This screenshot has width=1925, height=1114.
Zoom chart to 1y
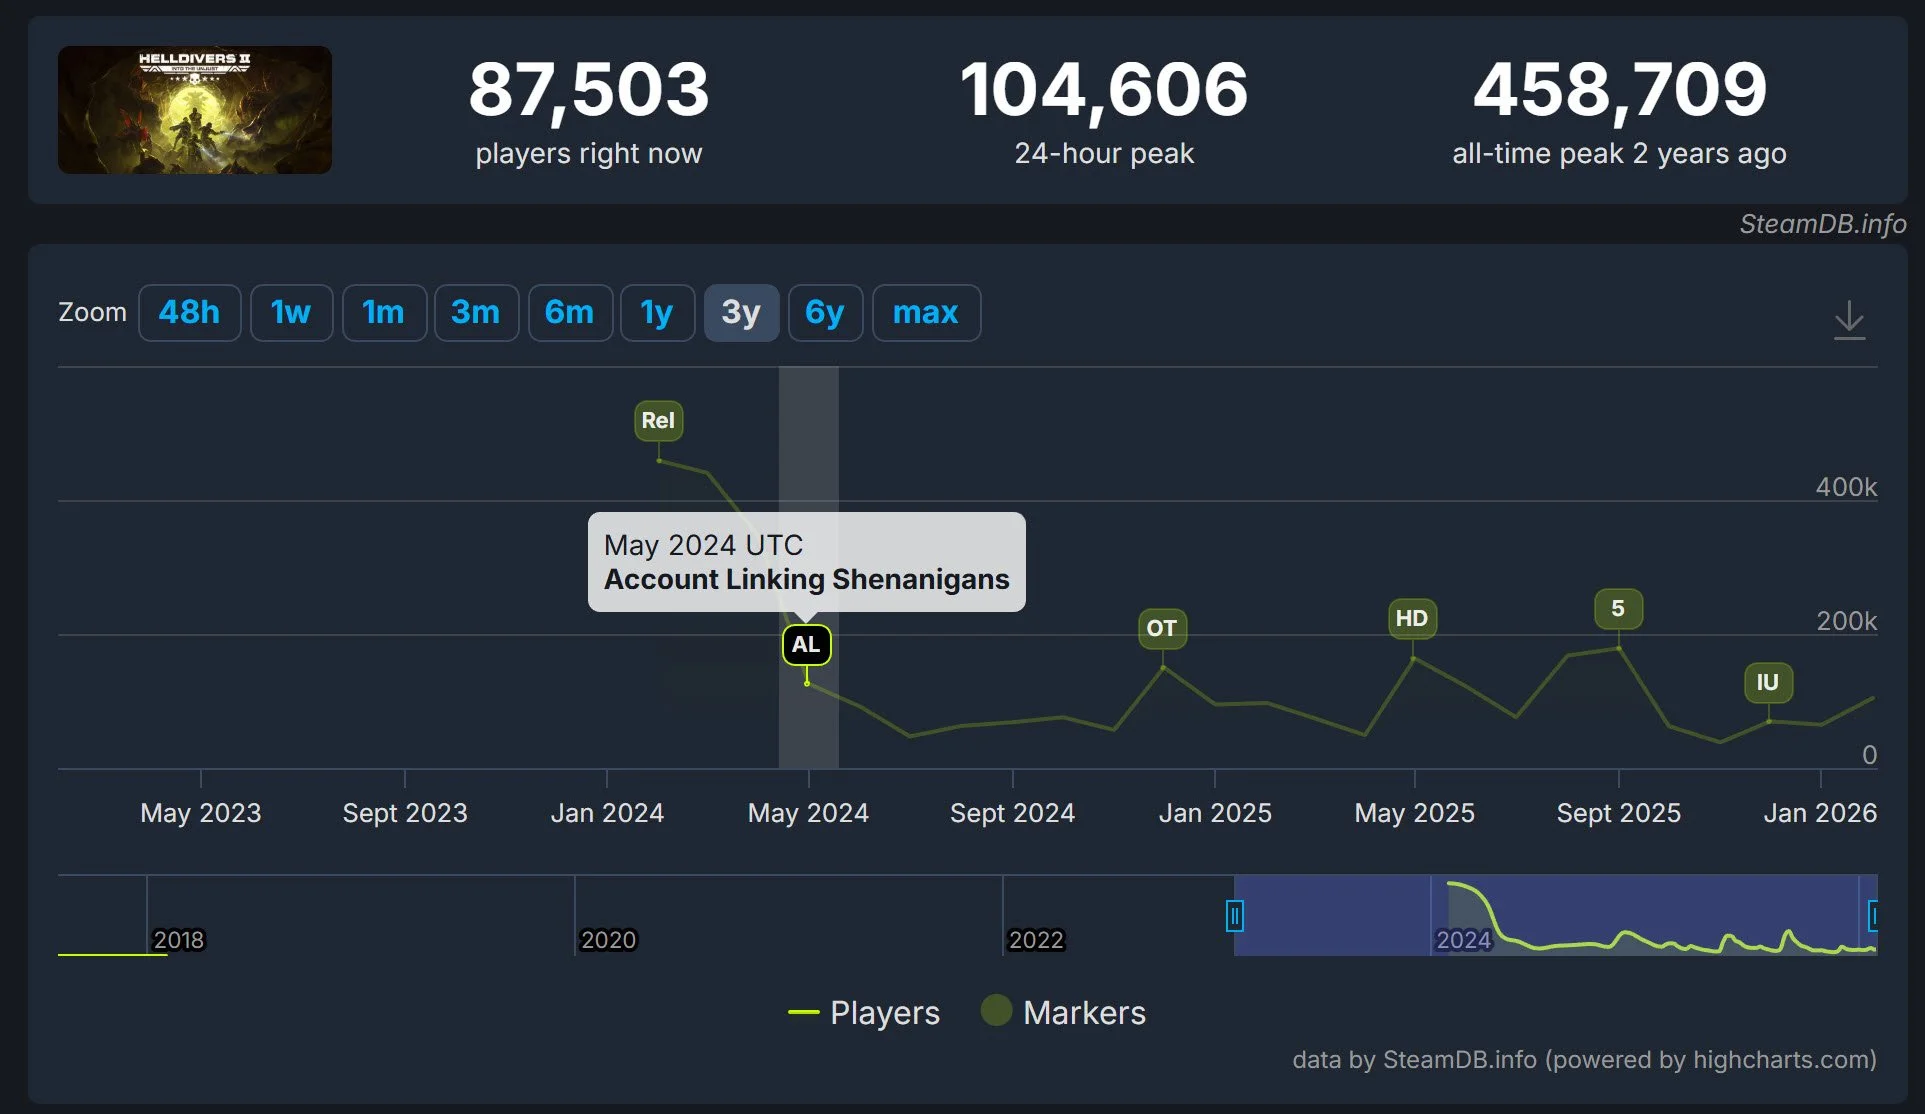click(x=657, y=313)
